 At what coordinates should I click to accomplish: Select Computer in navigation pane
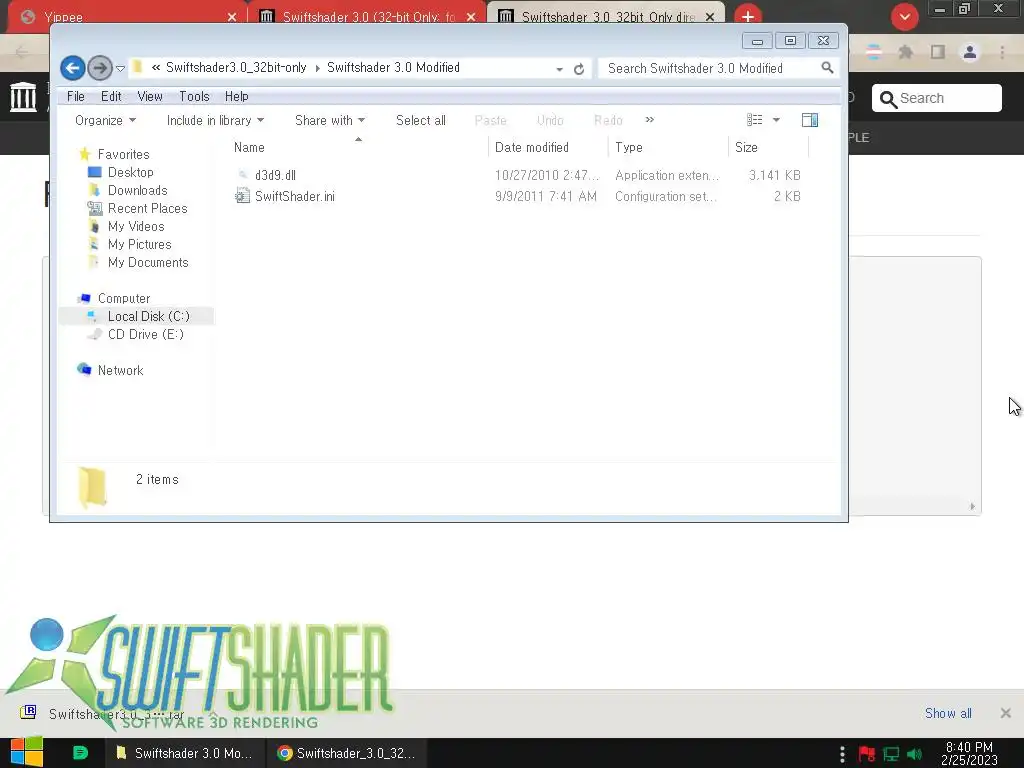click(x=123, y=298)
